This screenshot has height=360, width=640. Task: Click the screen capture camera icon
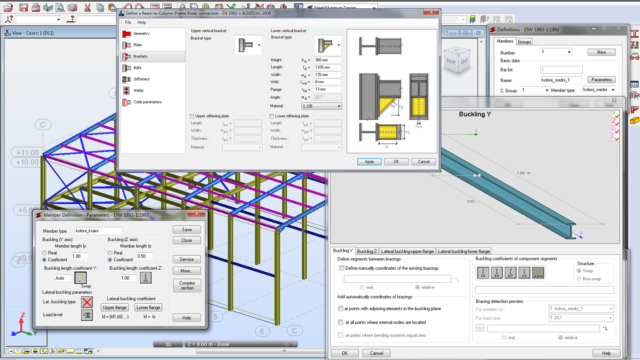(x=72, y=7)
